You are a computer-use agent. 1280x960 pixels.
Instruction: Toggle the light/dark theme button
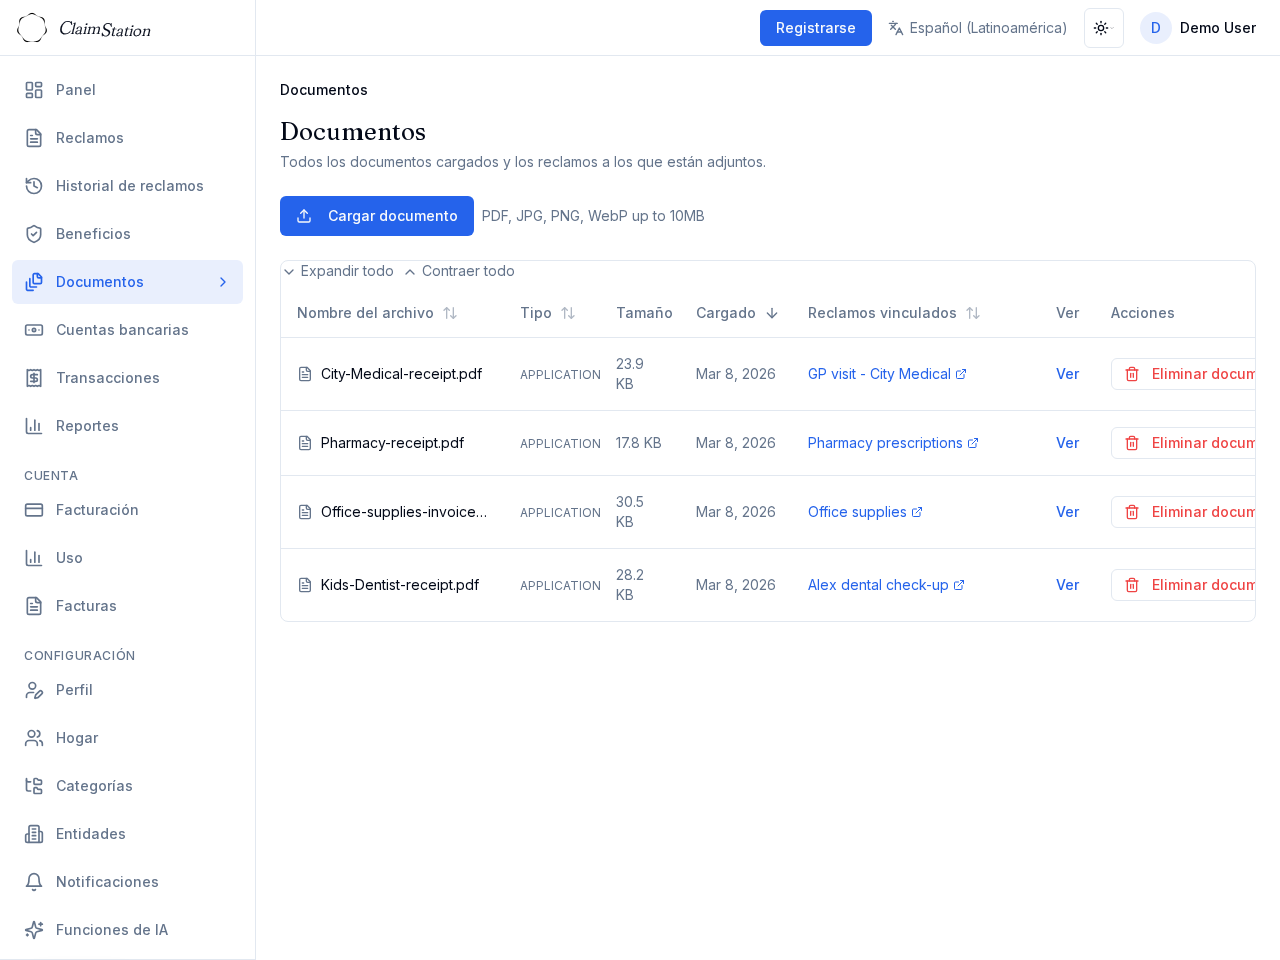pyautogui.click(x=1103, y=28)
